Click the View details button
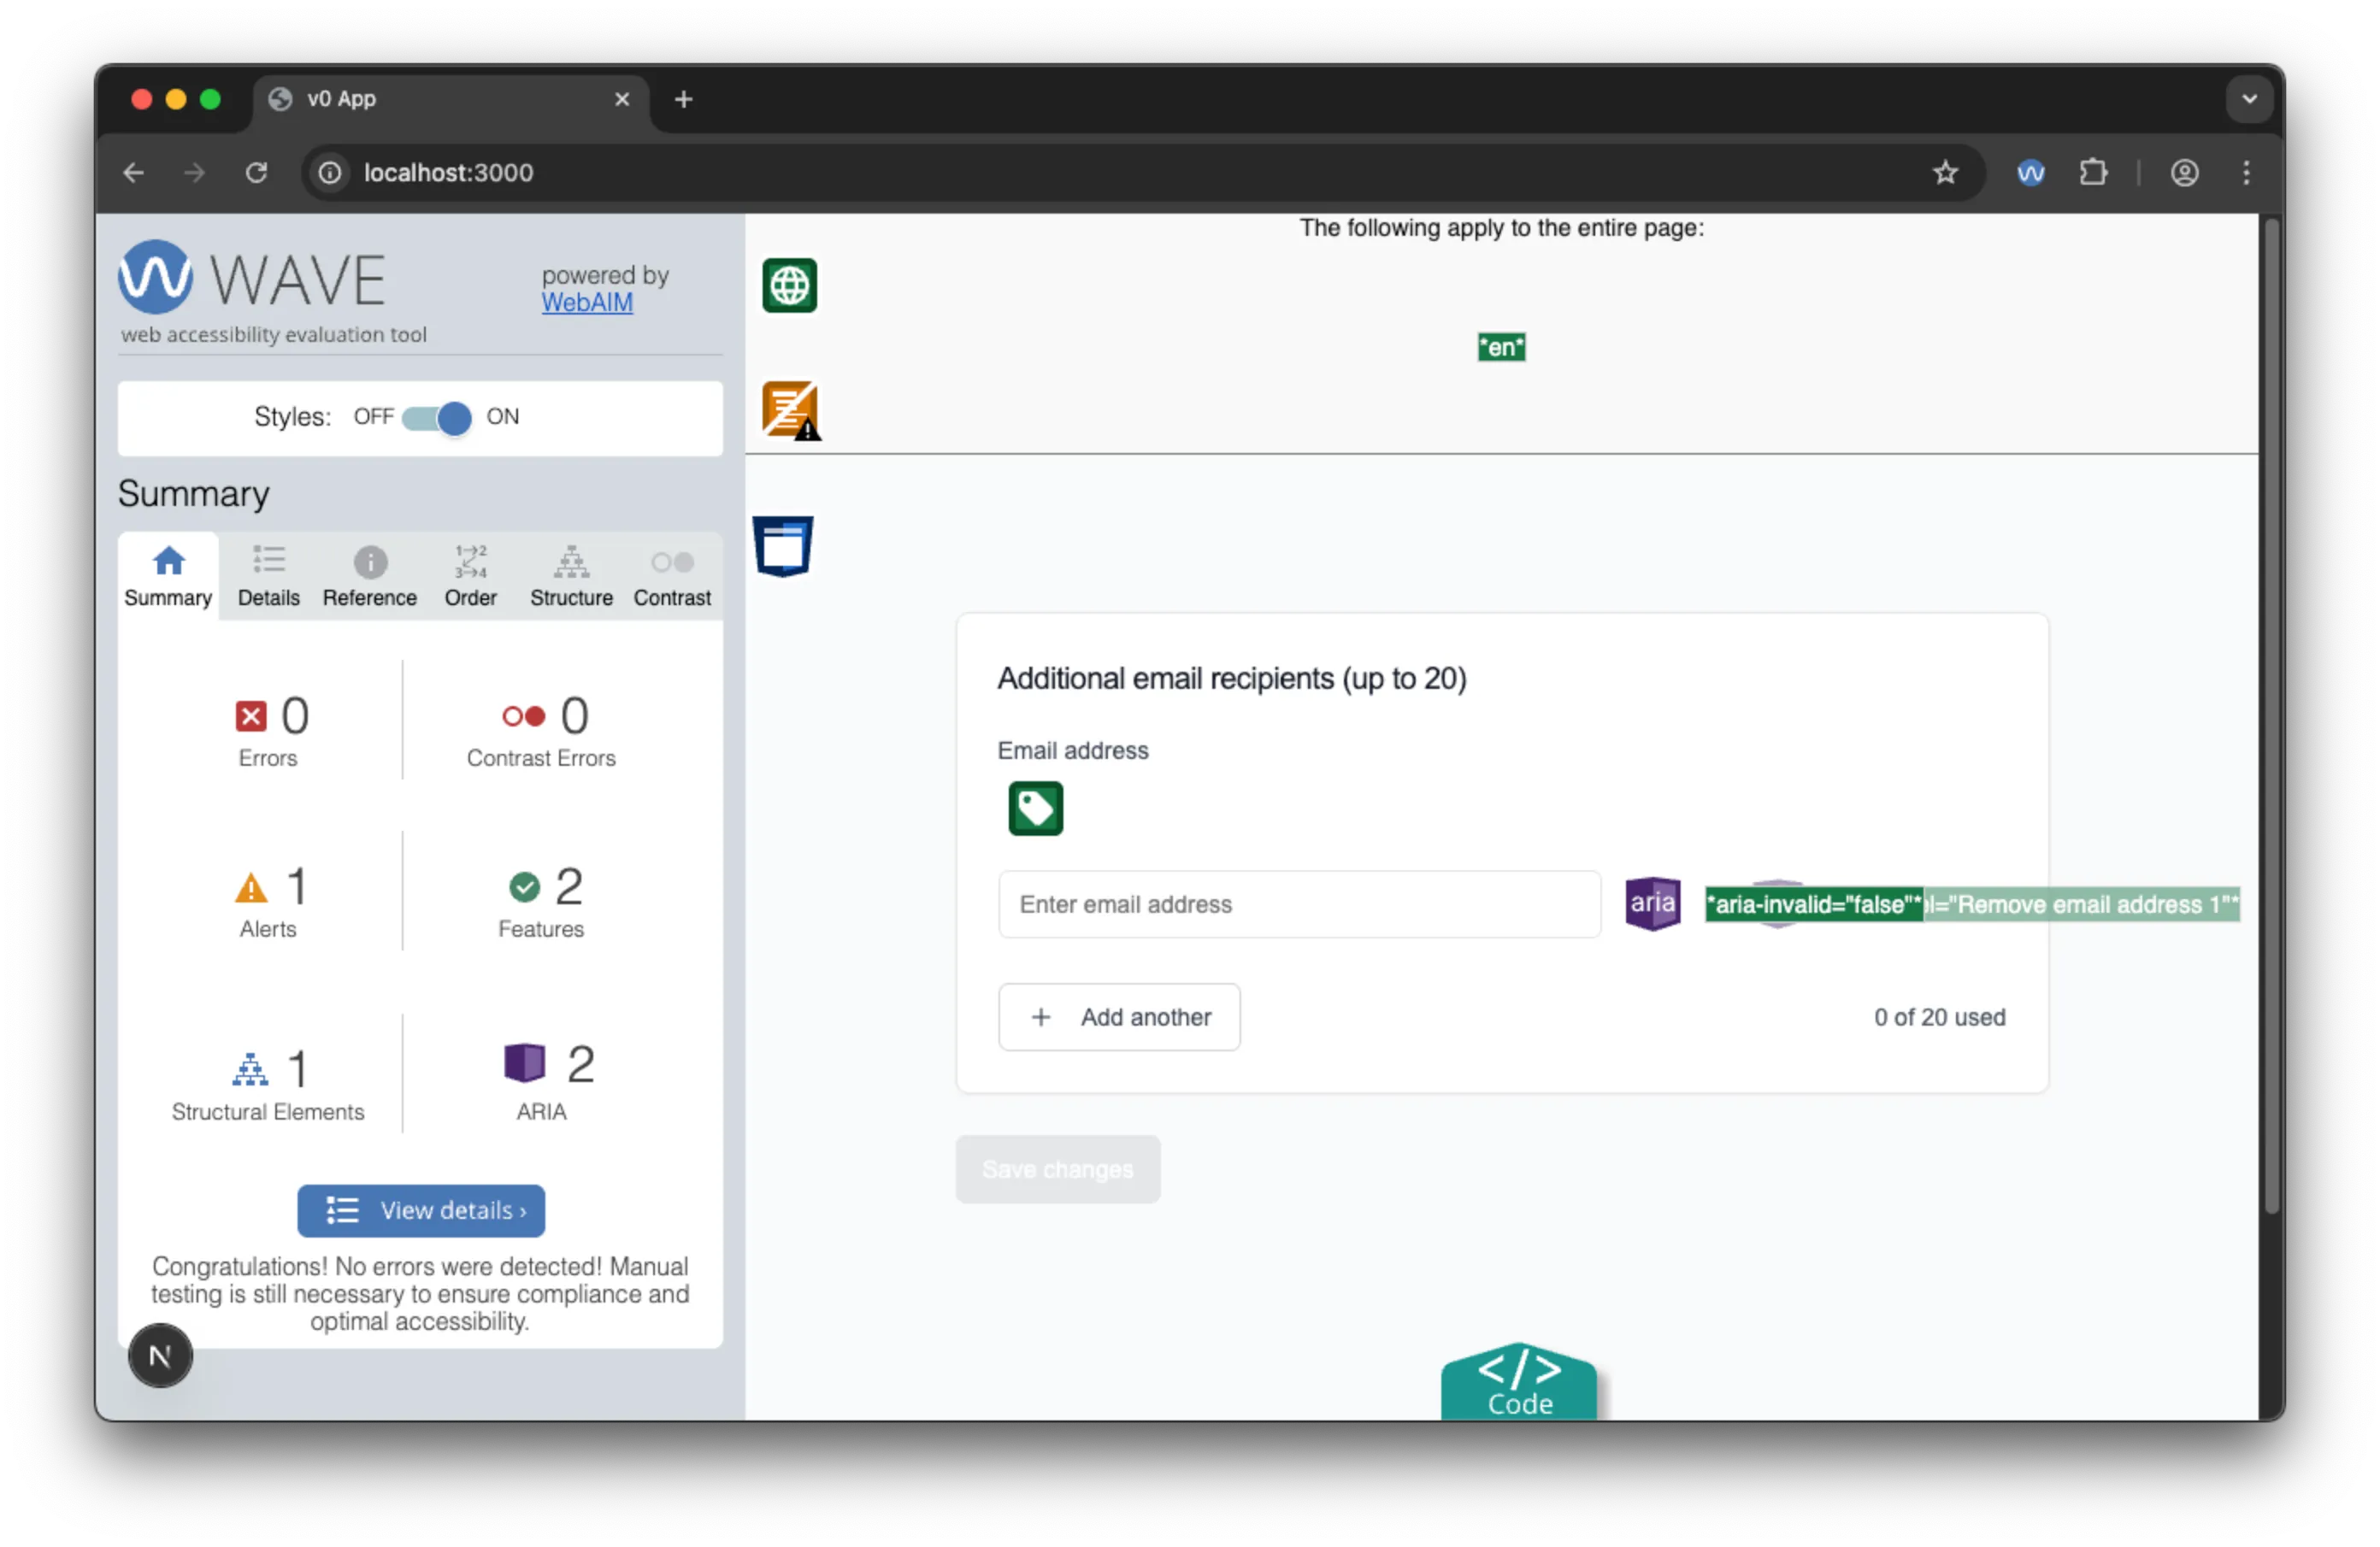This screenshot has height=1547, width=2380. (x=420, y=1210)
